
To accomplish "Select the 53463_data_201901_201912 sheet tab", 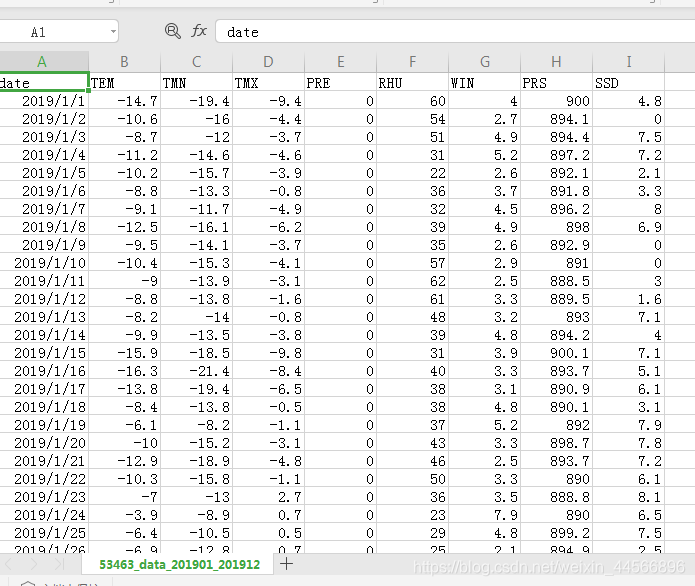I will pyautogui.click(x=179, y=564).
